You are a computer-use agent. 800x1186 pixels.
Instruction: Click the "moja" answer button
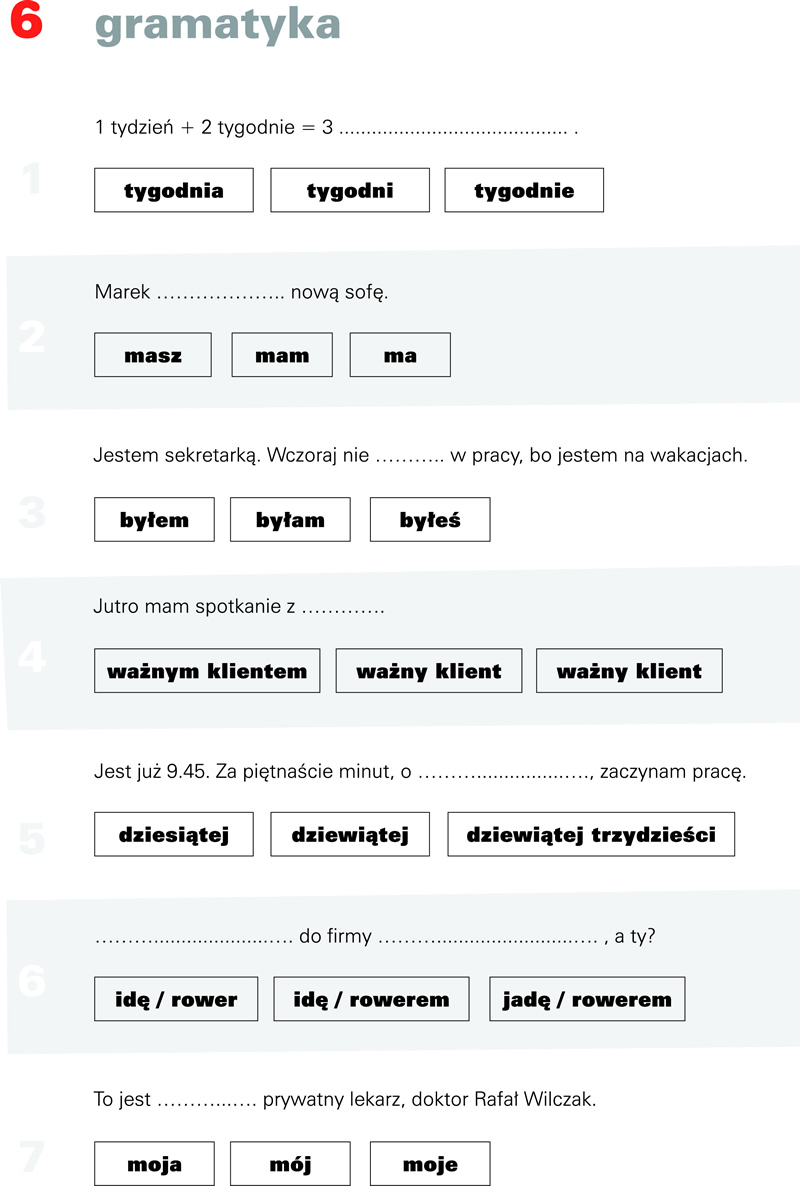point(154,1164)
